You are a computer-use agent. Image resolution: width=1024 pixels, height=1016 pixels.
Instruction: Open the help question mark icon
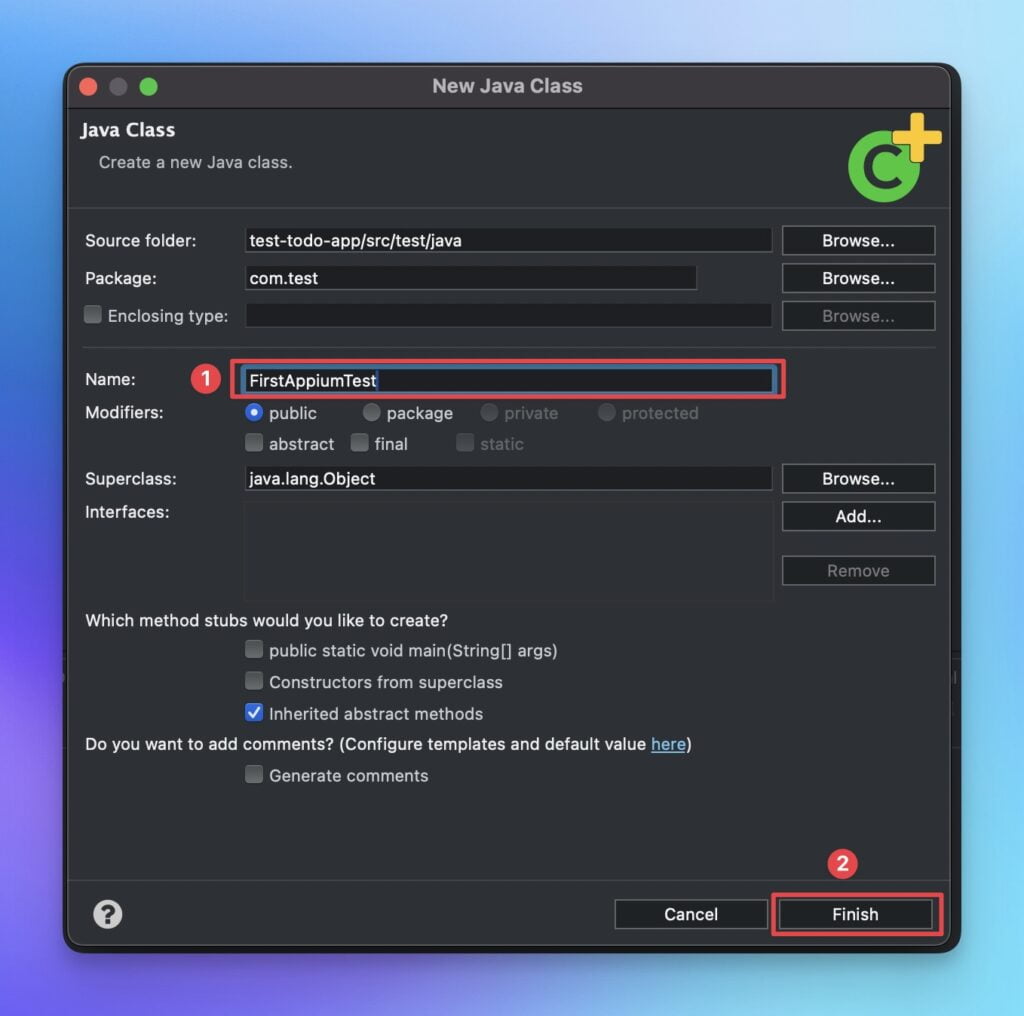pyautogui.click(x=108, y=914)
